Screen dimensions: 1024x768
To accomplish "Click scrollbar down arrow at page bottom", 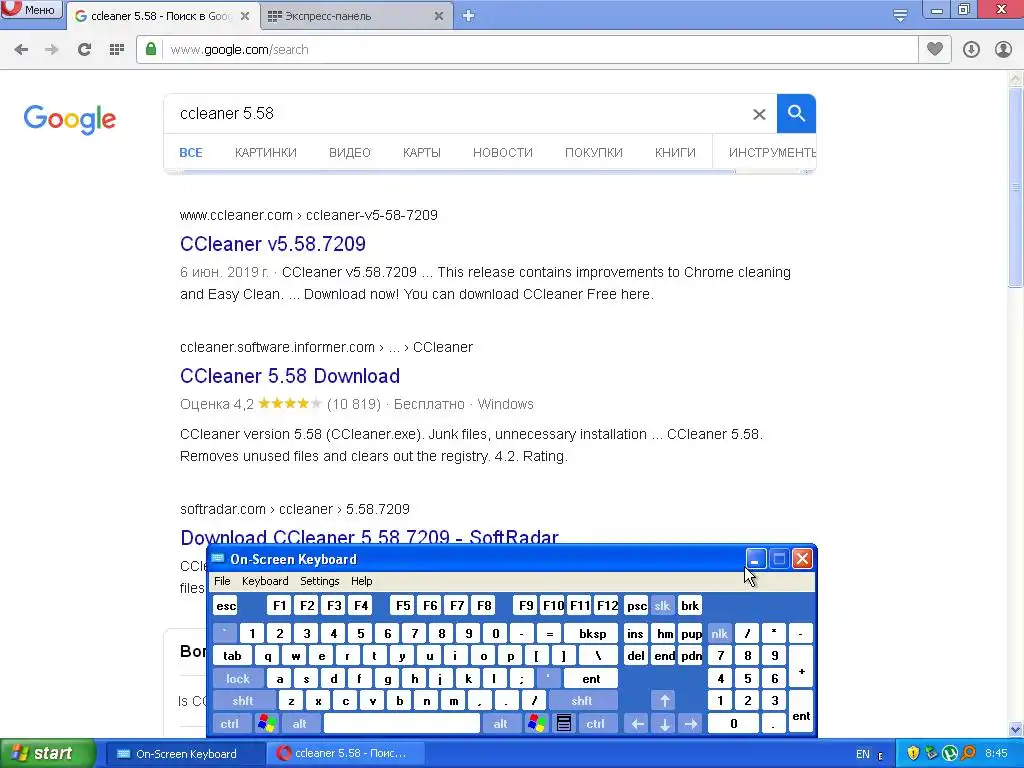I will (x=1015, y=729).
